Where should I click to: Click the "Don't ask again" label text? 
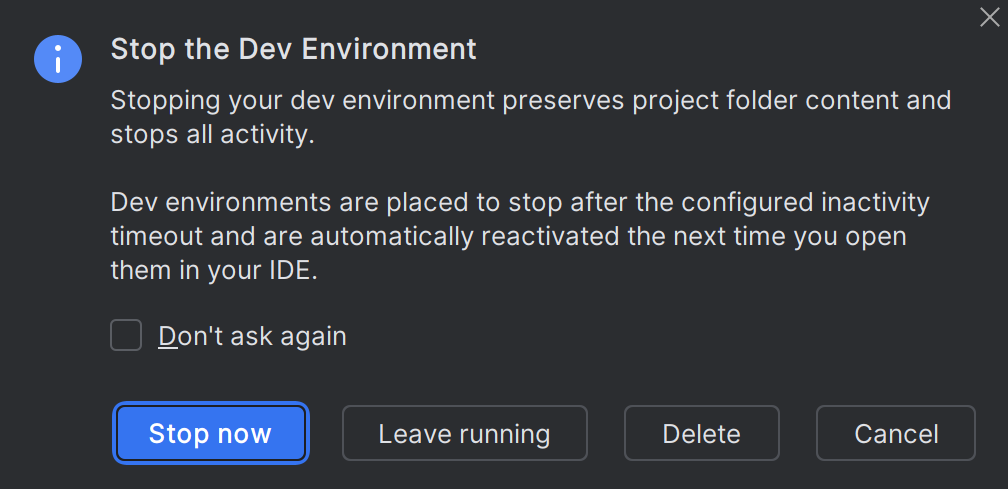tap(252, 336)
